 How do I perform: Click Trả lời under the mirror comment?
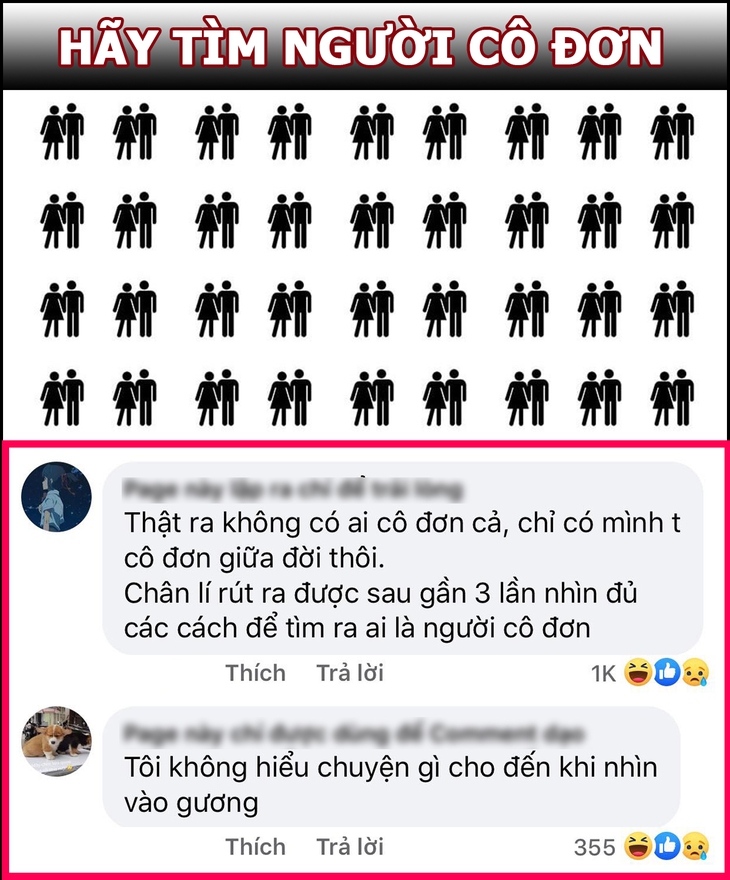350,847
